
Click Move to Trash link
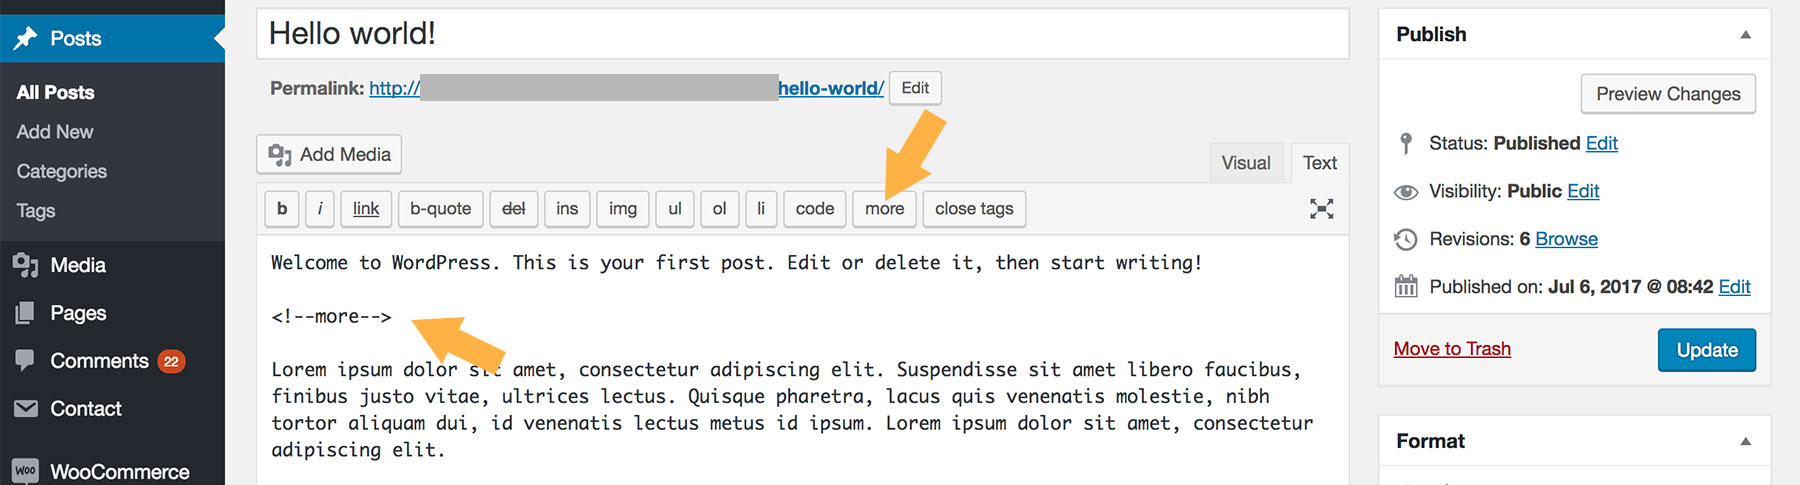click(x=1452, y=349)
